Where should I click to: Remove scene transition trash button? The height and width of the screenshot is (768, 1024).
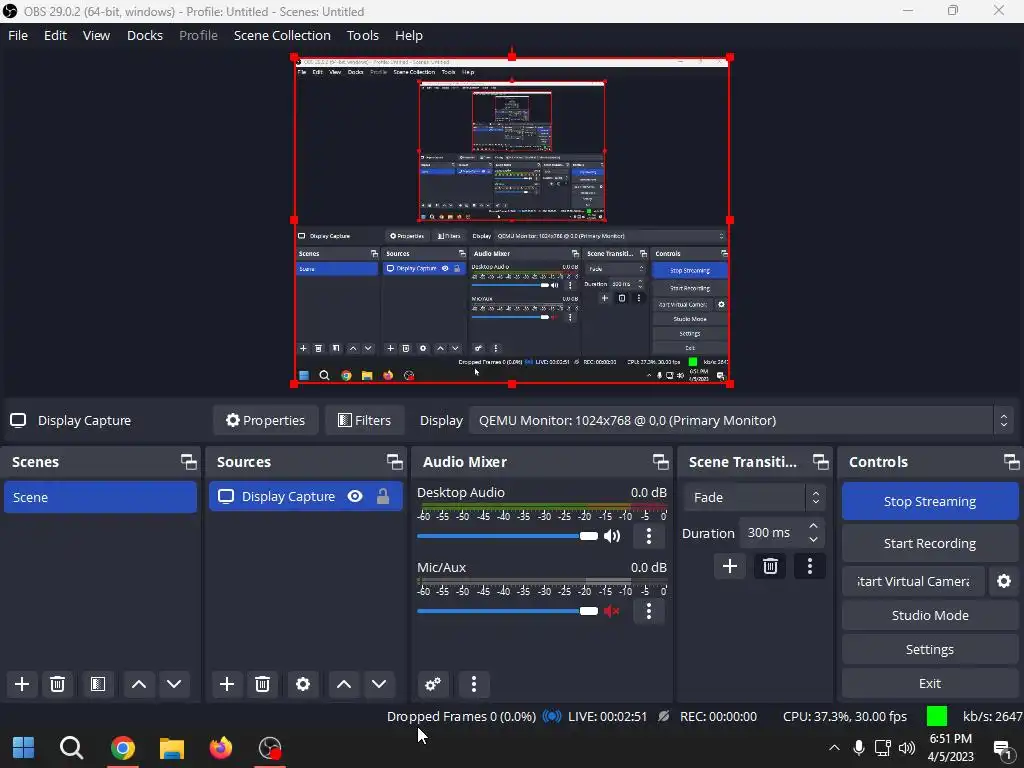pos(770,566)
